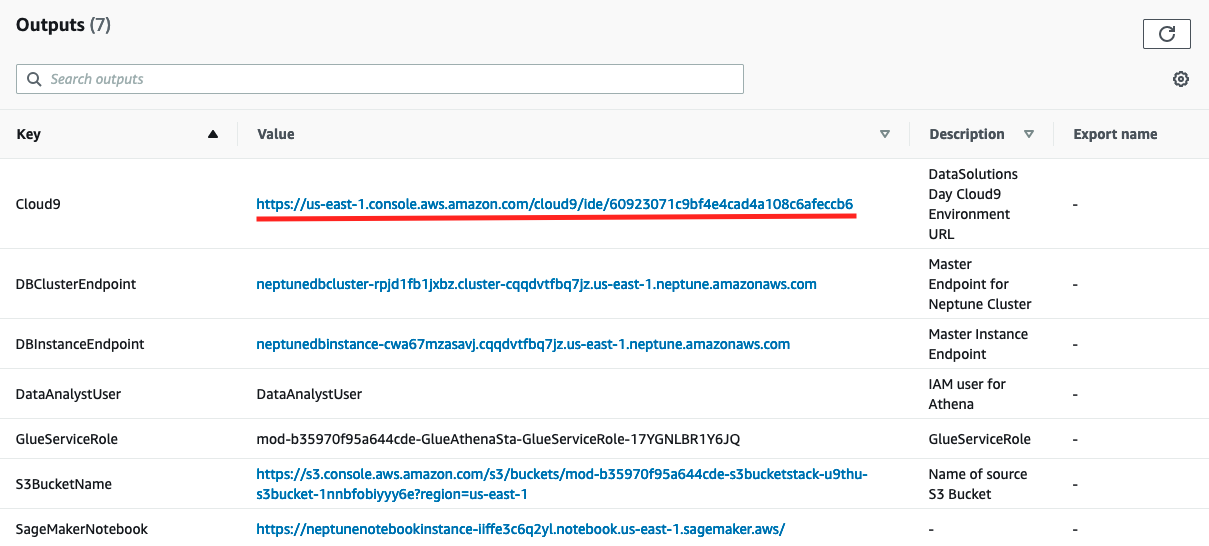
Task: Click the Value column sort triangle
Action: 884,134
